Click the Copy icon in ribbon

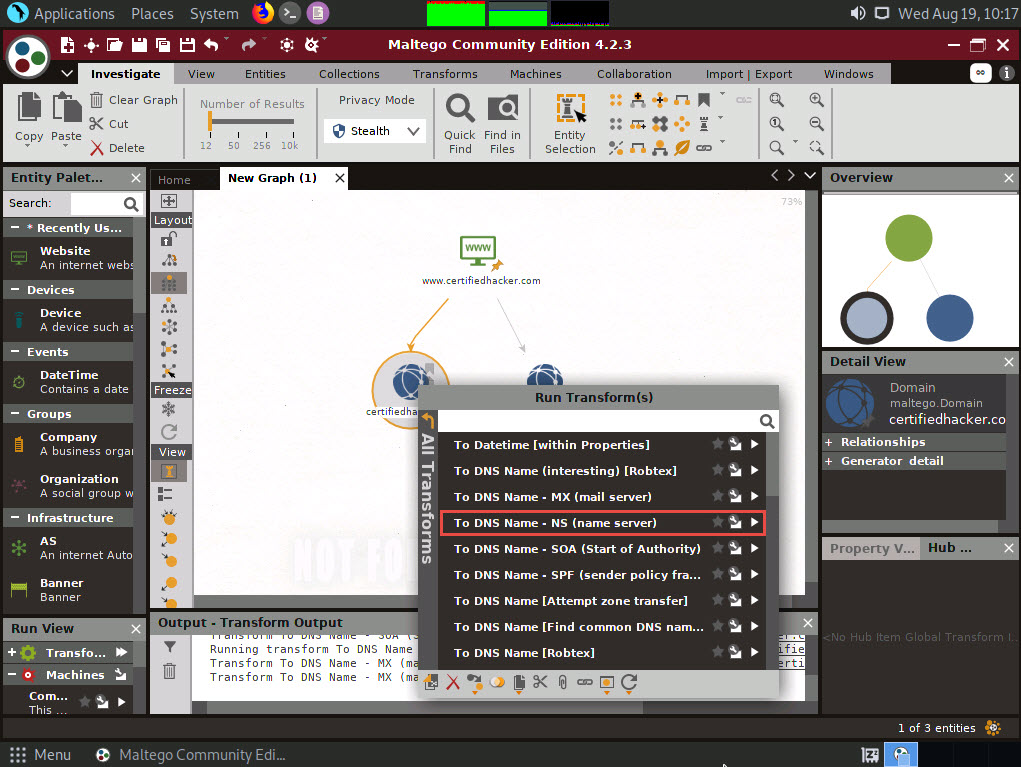point(29,108)
